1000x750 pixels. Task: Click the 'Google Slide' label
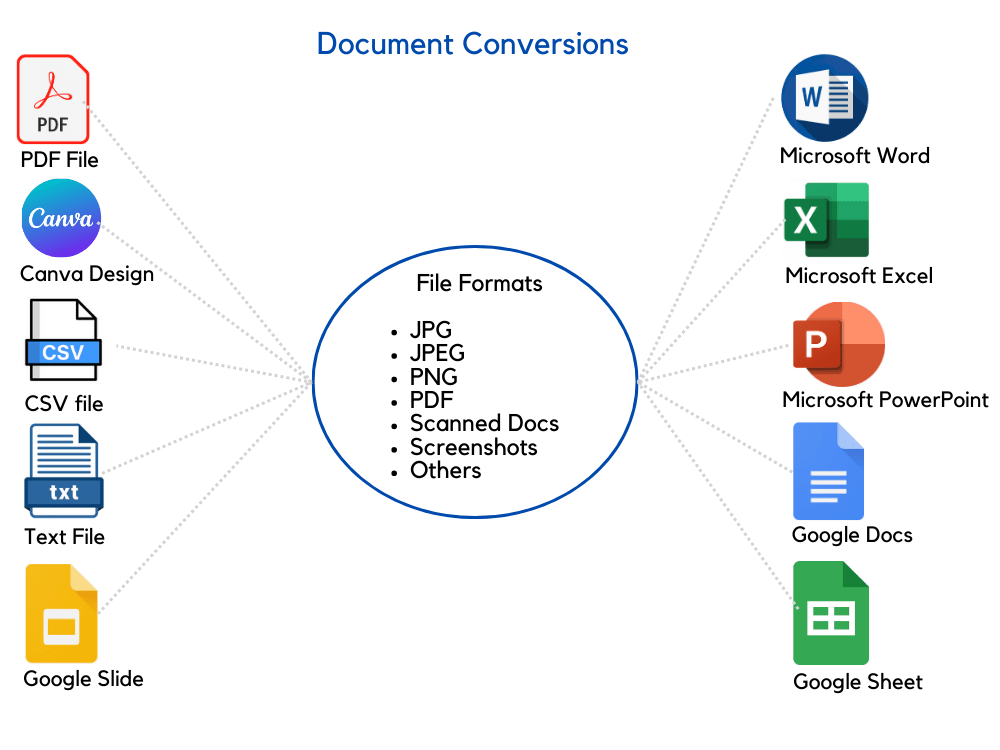[84, 679]
